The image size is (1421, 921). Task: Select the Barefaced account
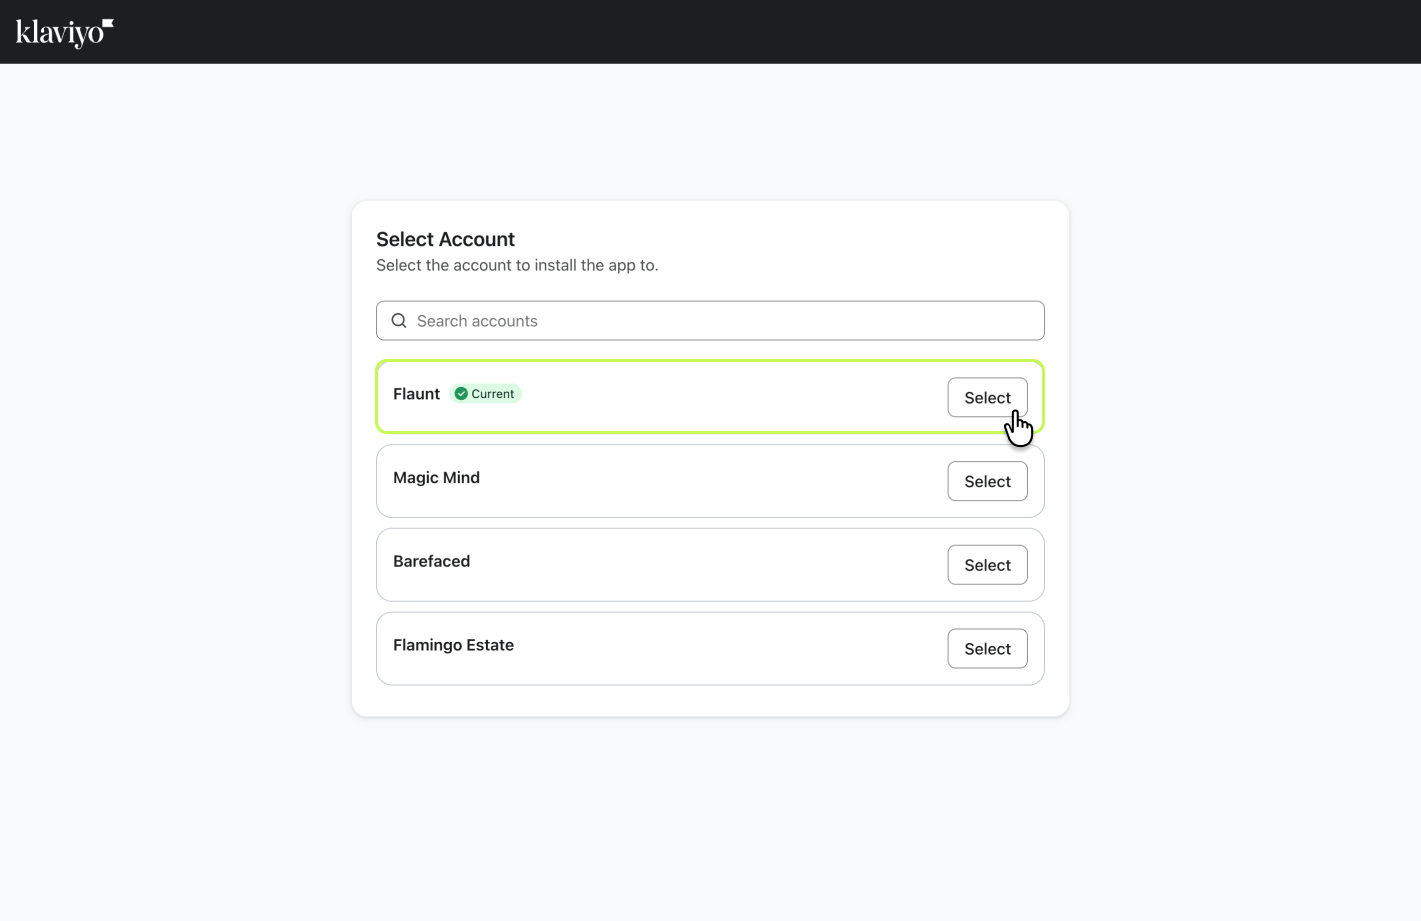tap(987, 565)
